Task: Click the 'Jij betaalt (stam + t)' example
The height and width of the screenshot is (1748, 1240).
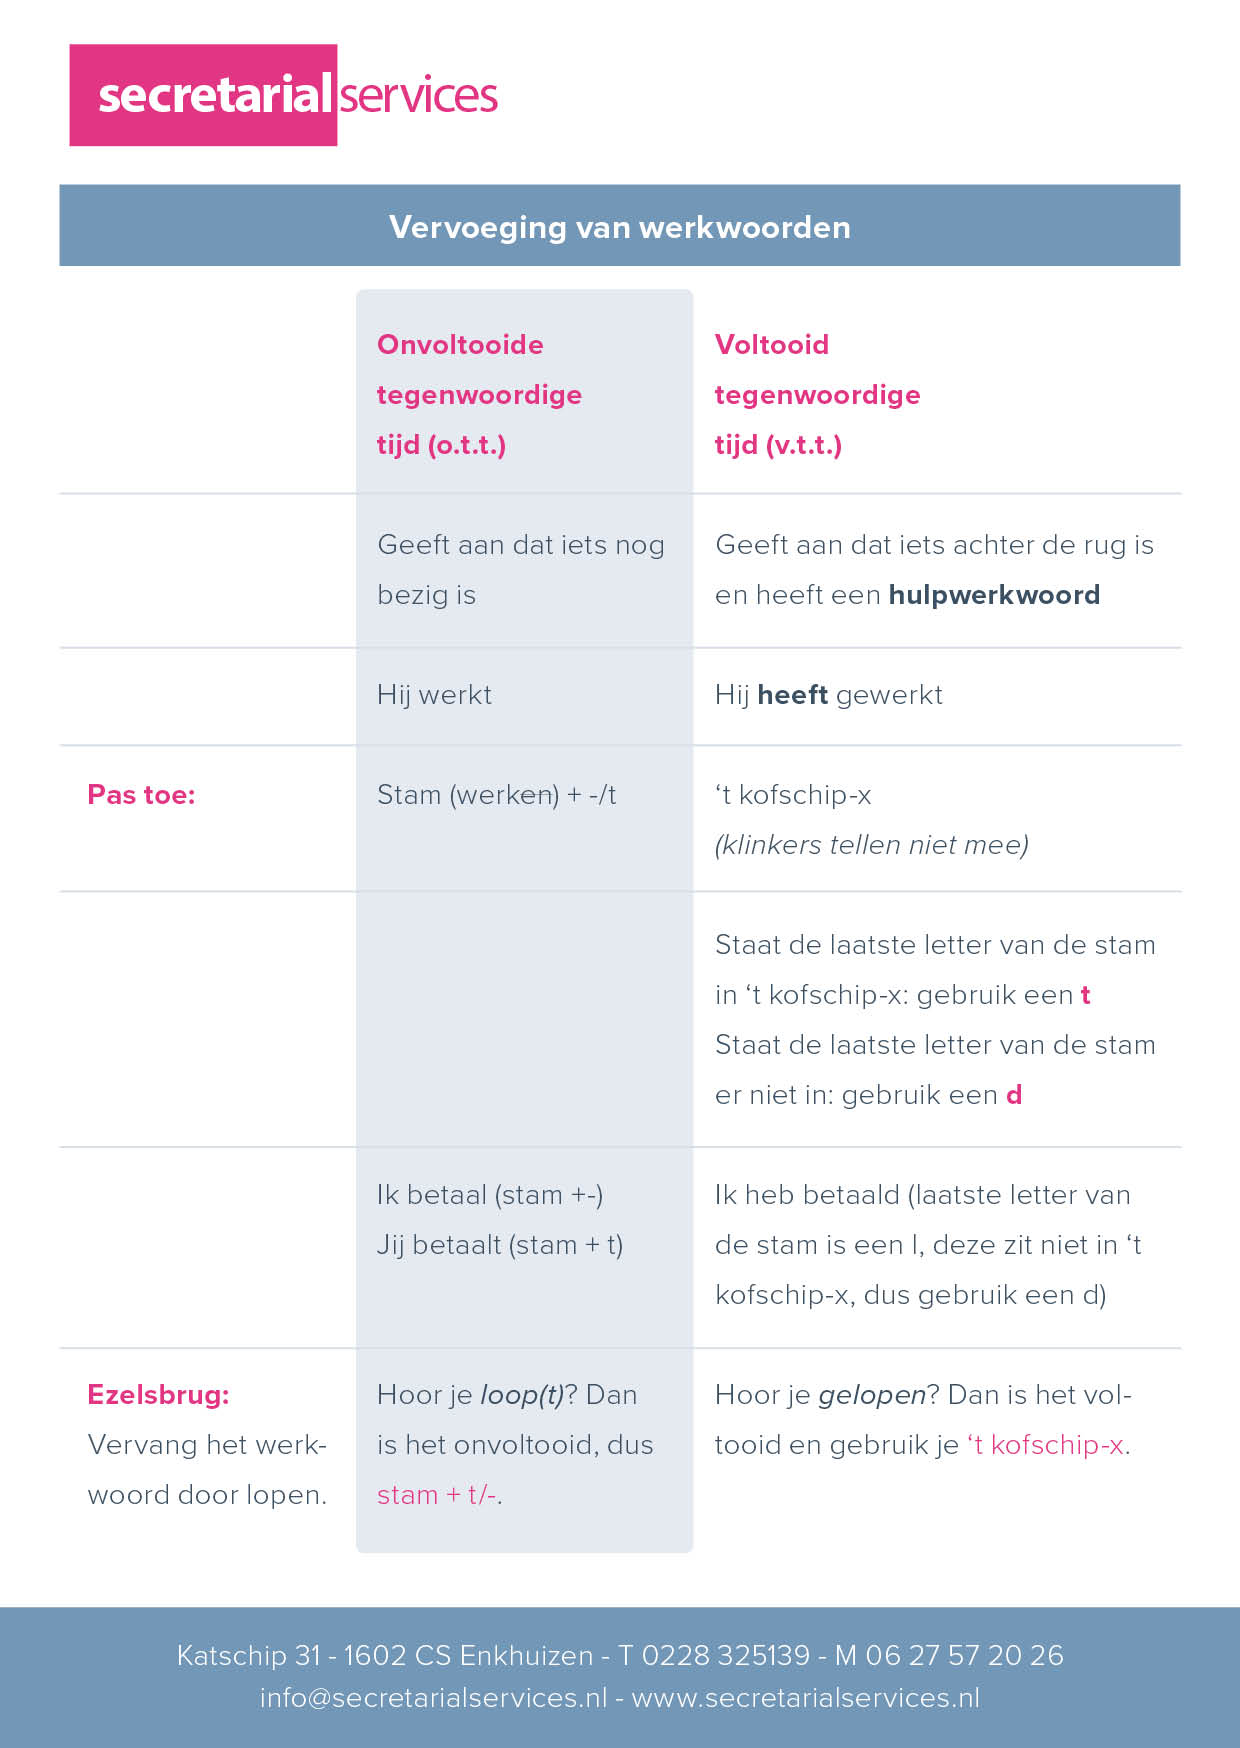Action: [499, 1245]
